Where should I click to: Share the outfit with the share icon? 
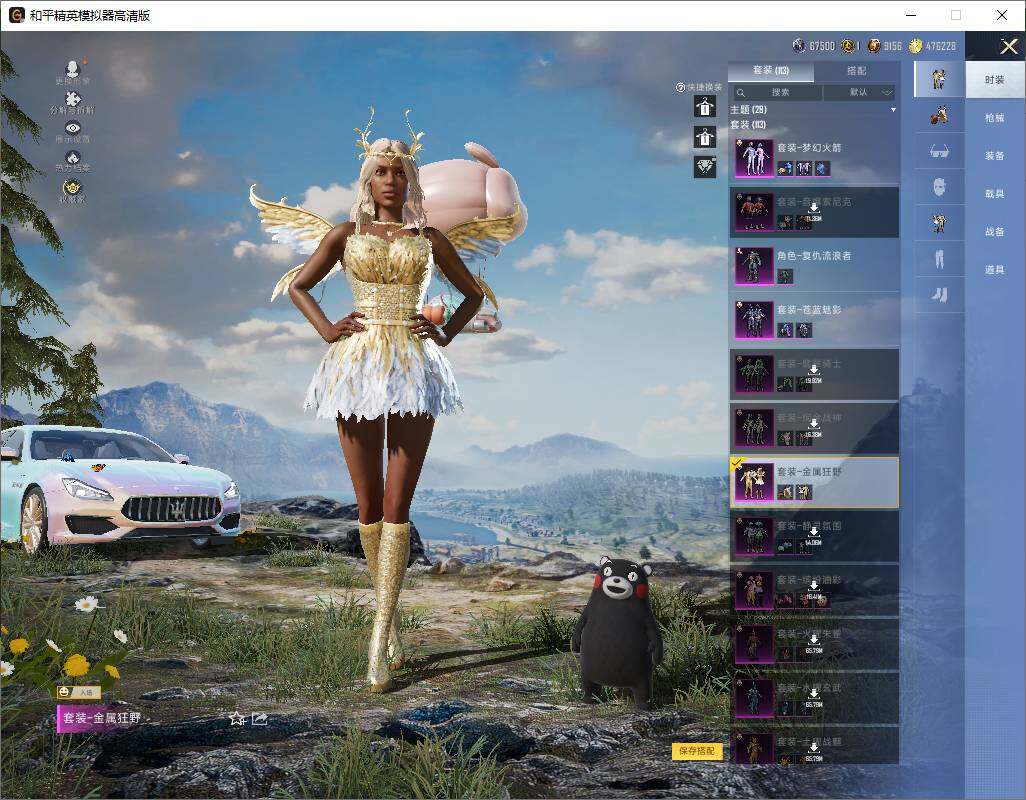pos(260,719)
